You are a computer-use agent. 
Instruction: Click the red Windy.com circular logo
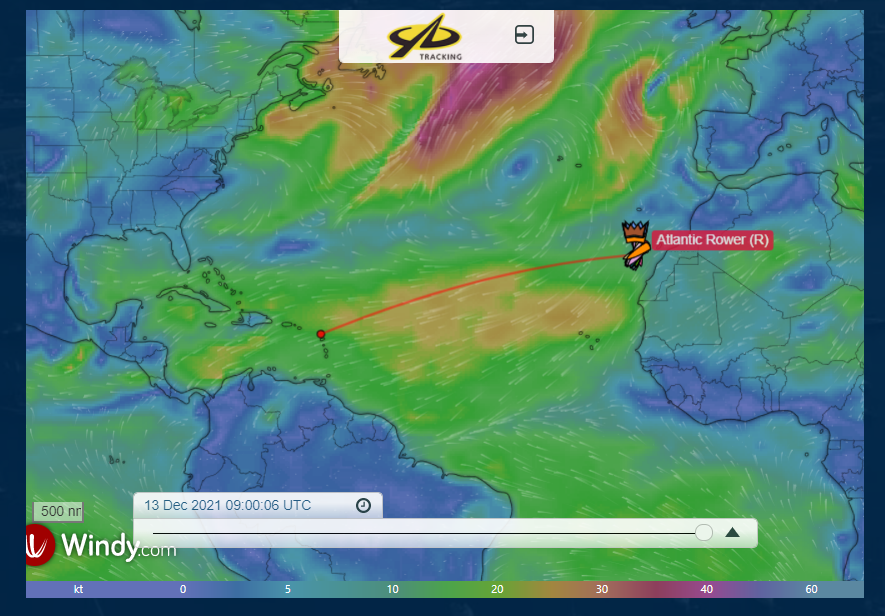40,546
